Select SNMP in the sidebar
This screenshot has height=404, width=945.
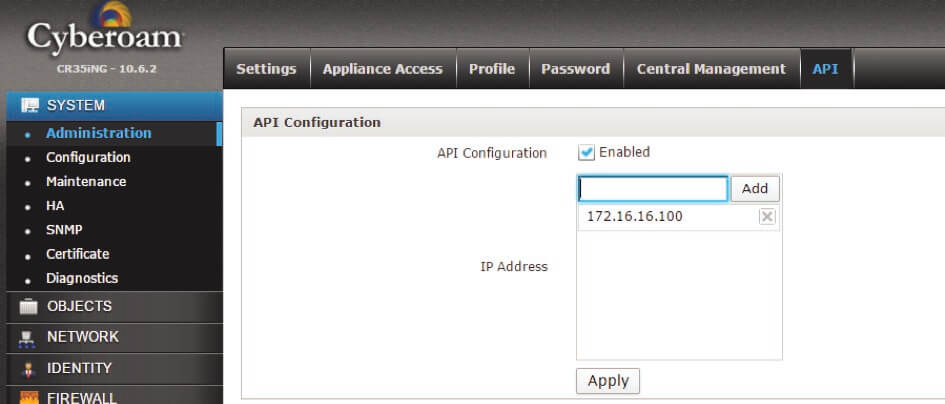(x=64, y=230)
